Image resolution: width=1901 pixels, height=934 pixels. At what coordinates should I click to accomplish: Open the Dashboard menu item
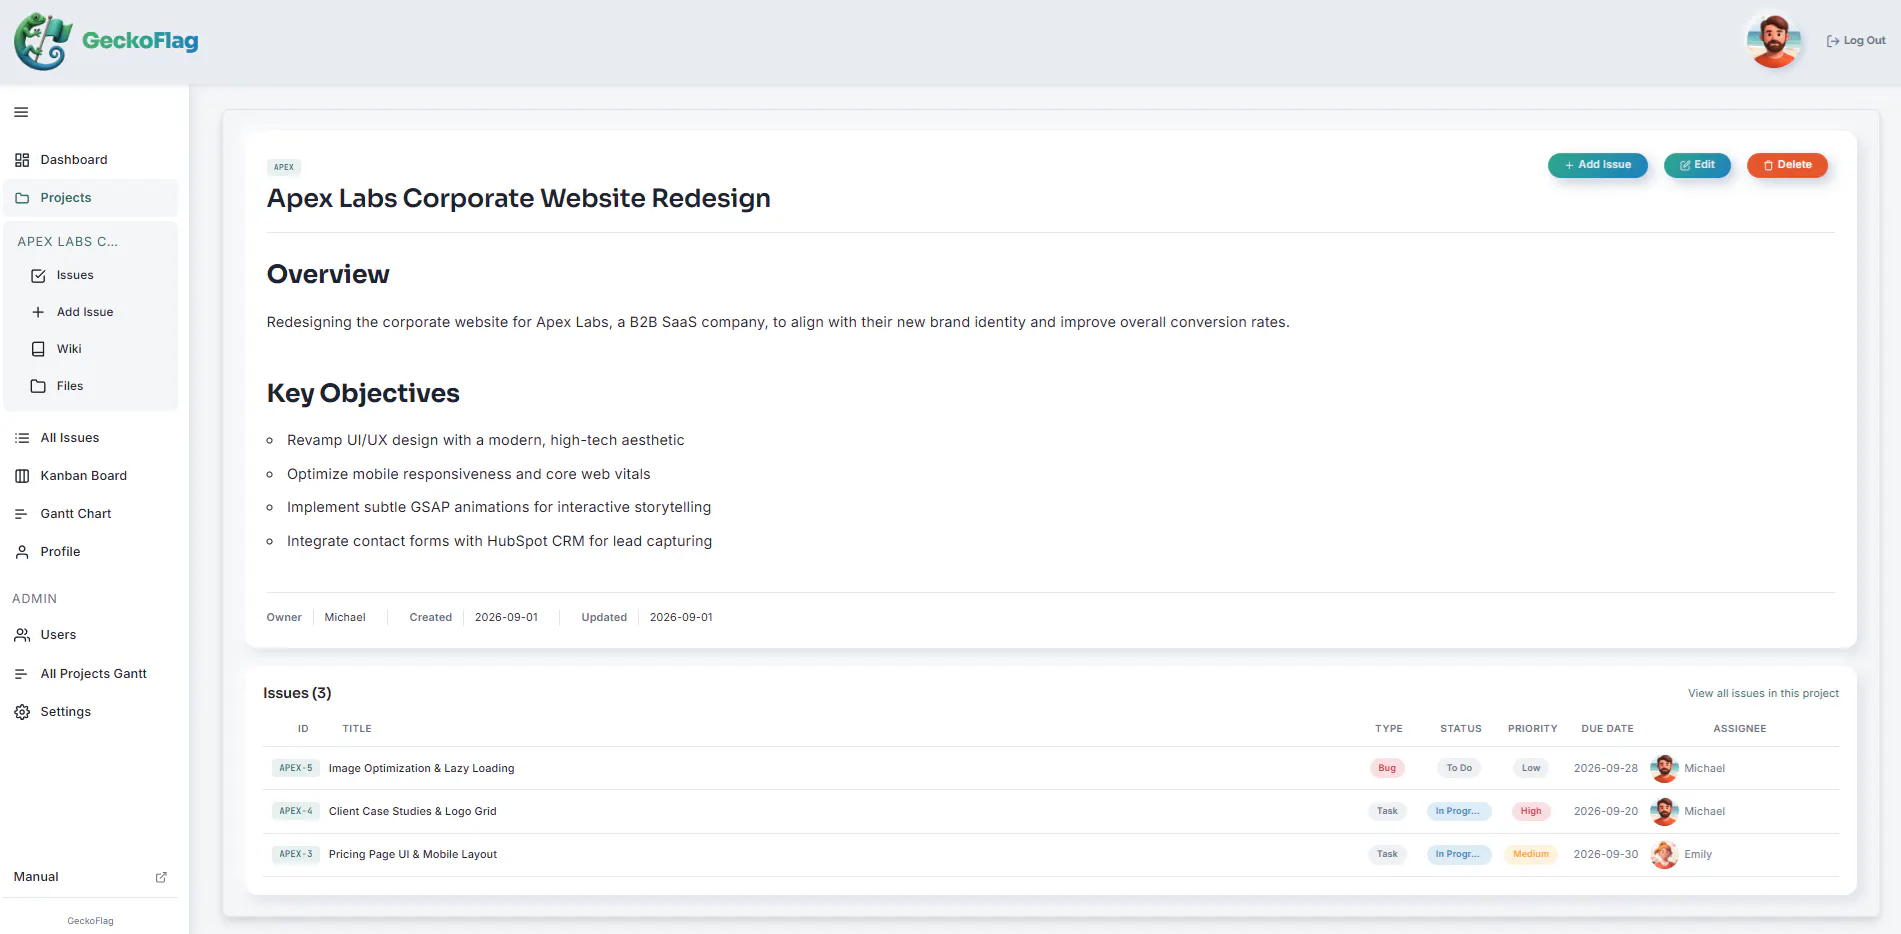[91, 160]
